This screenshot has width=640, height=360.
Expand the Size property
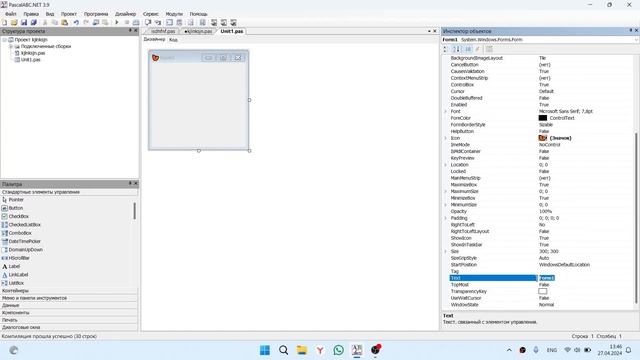(x=445, y=251)
